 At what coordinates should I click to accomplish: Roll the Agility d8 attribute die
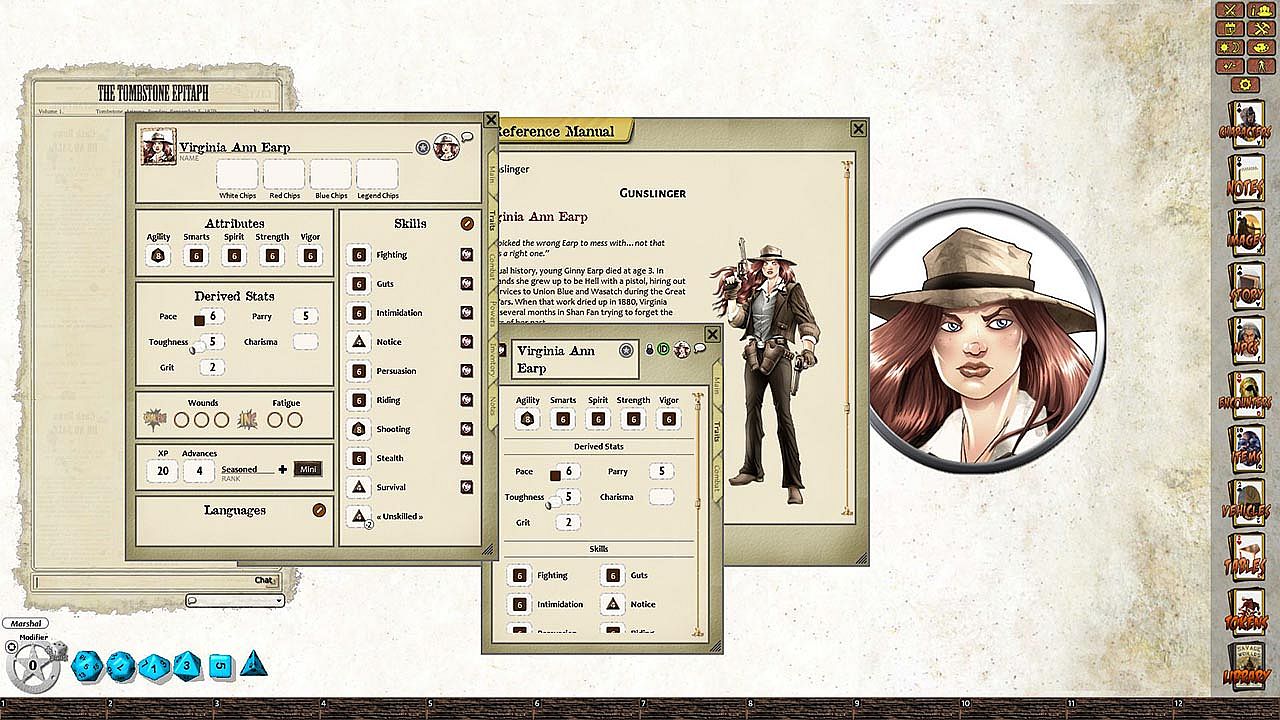(158, 256)
